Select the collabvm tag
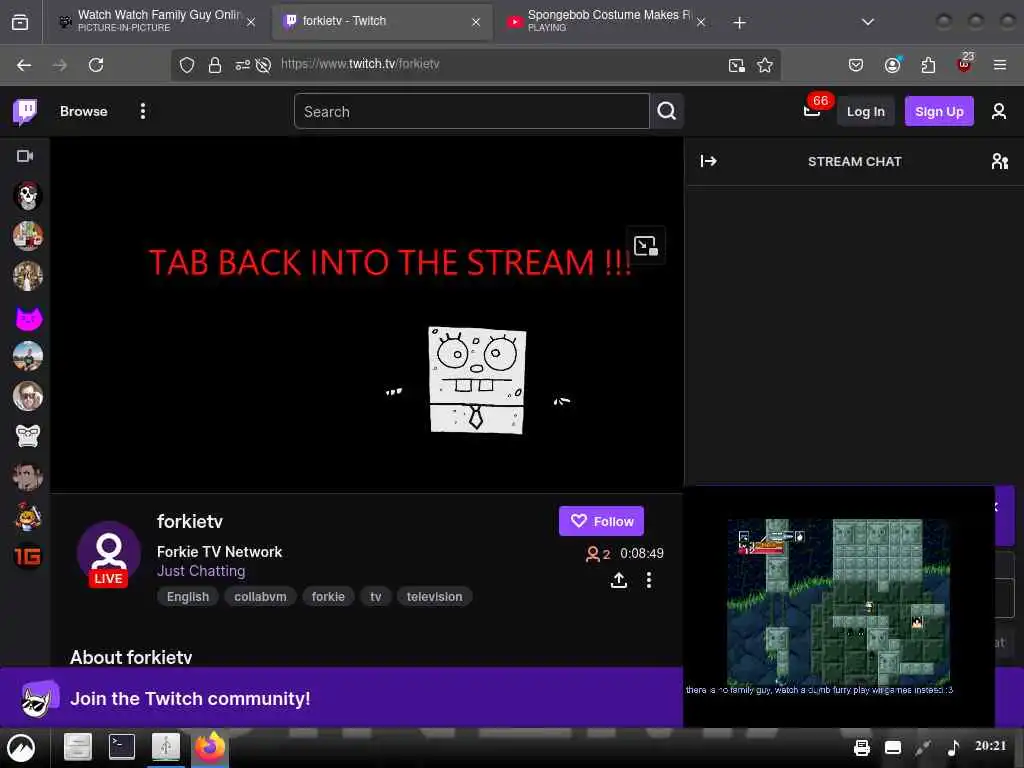Viewport: 1024px width, 768px height. point(260,597)
